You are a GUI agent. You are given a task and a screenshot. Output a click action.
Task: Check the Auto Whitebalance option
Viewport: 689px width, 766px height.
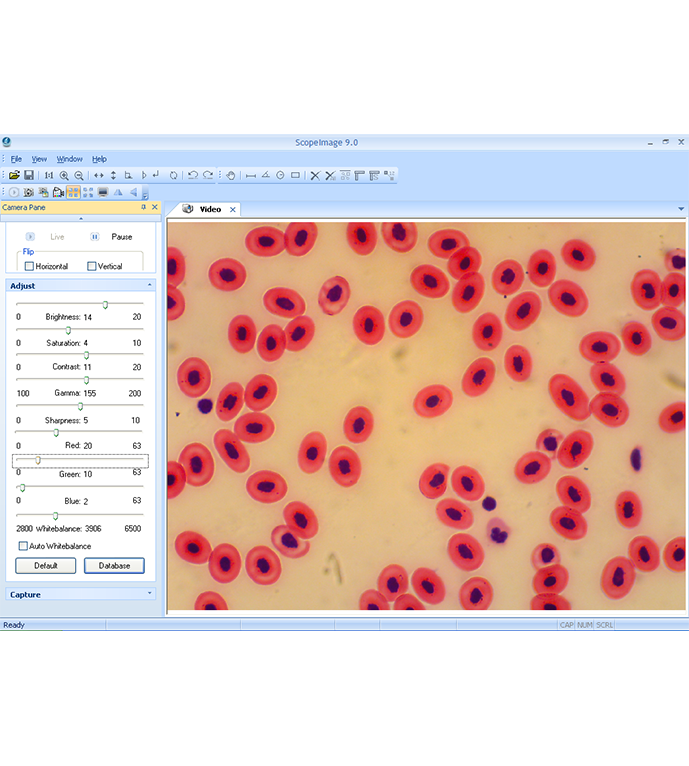coord(23,546)
